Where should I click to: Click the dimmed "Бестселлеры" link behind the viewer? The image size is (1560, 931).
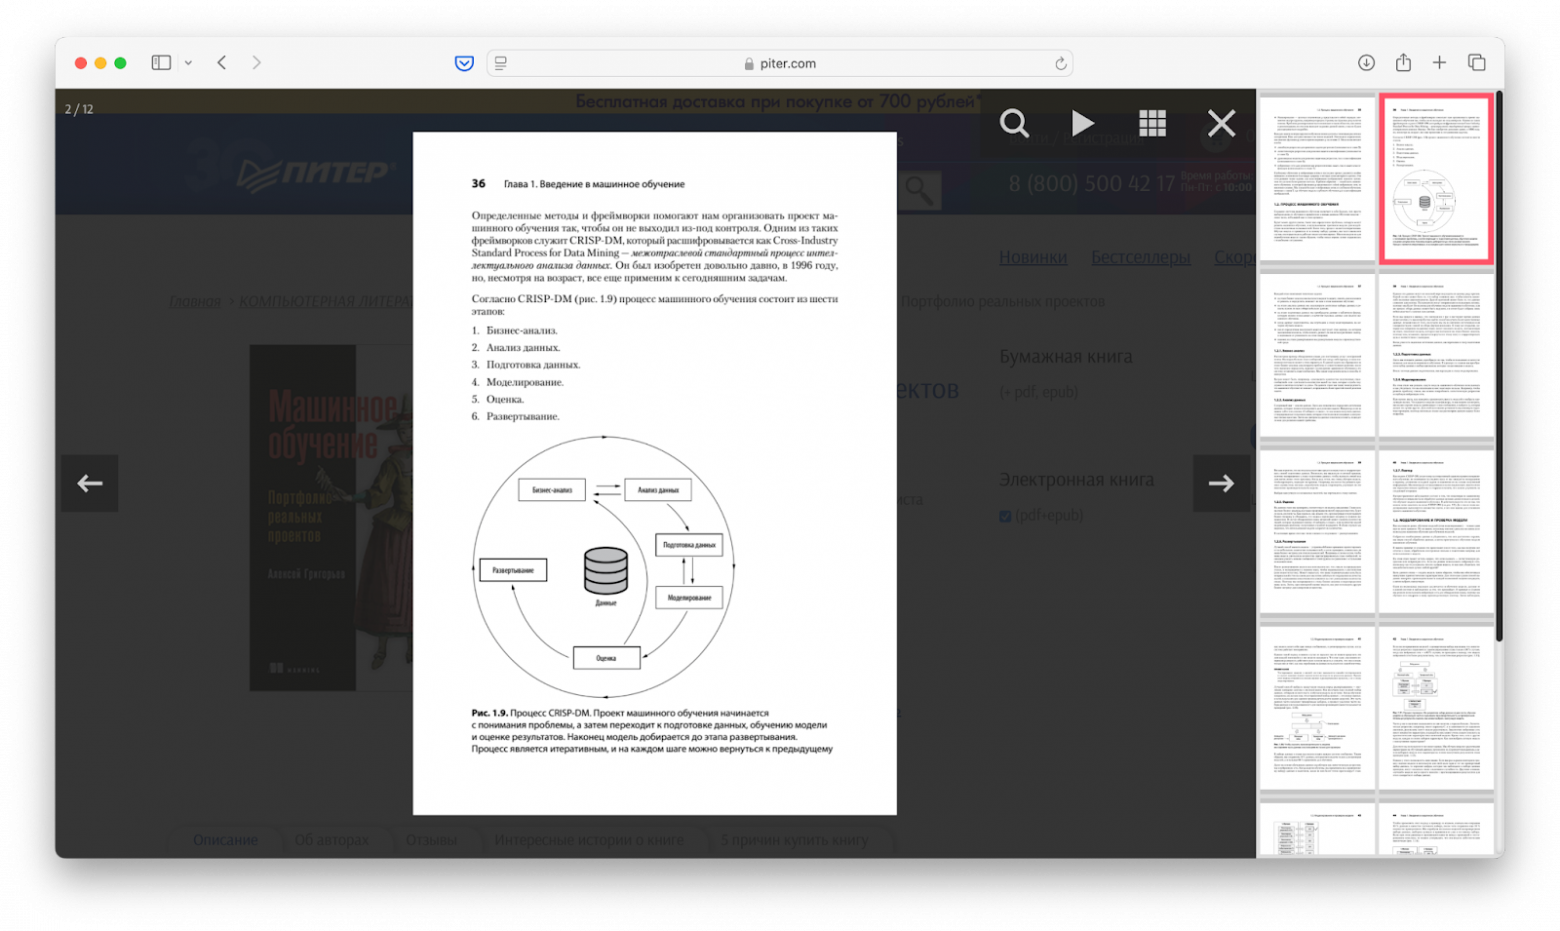coord(1140,257)
